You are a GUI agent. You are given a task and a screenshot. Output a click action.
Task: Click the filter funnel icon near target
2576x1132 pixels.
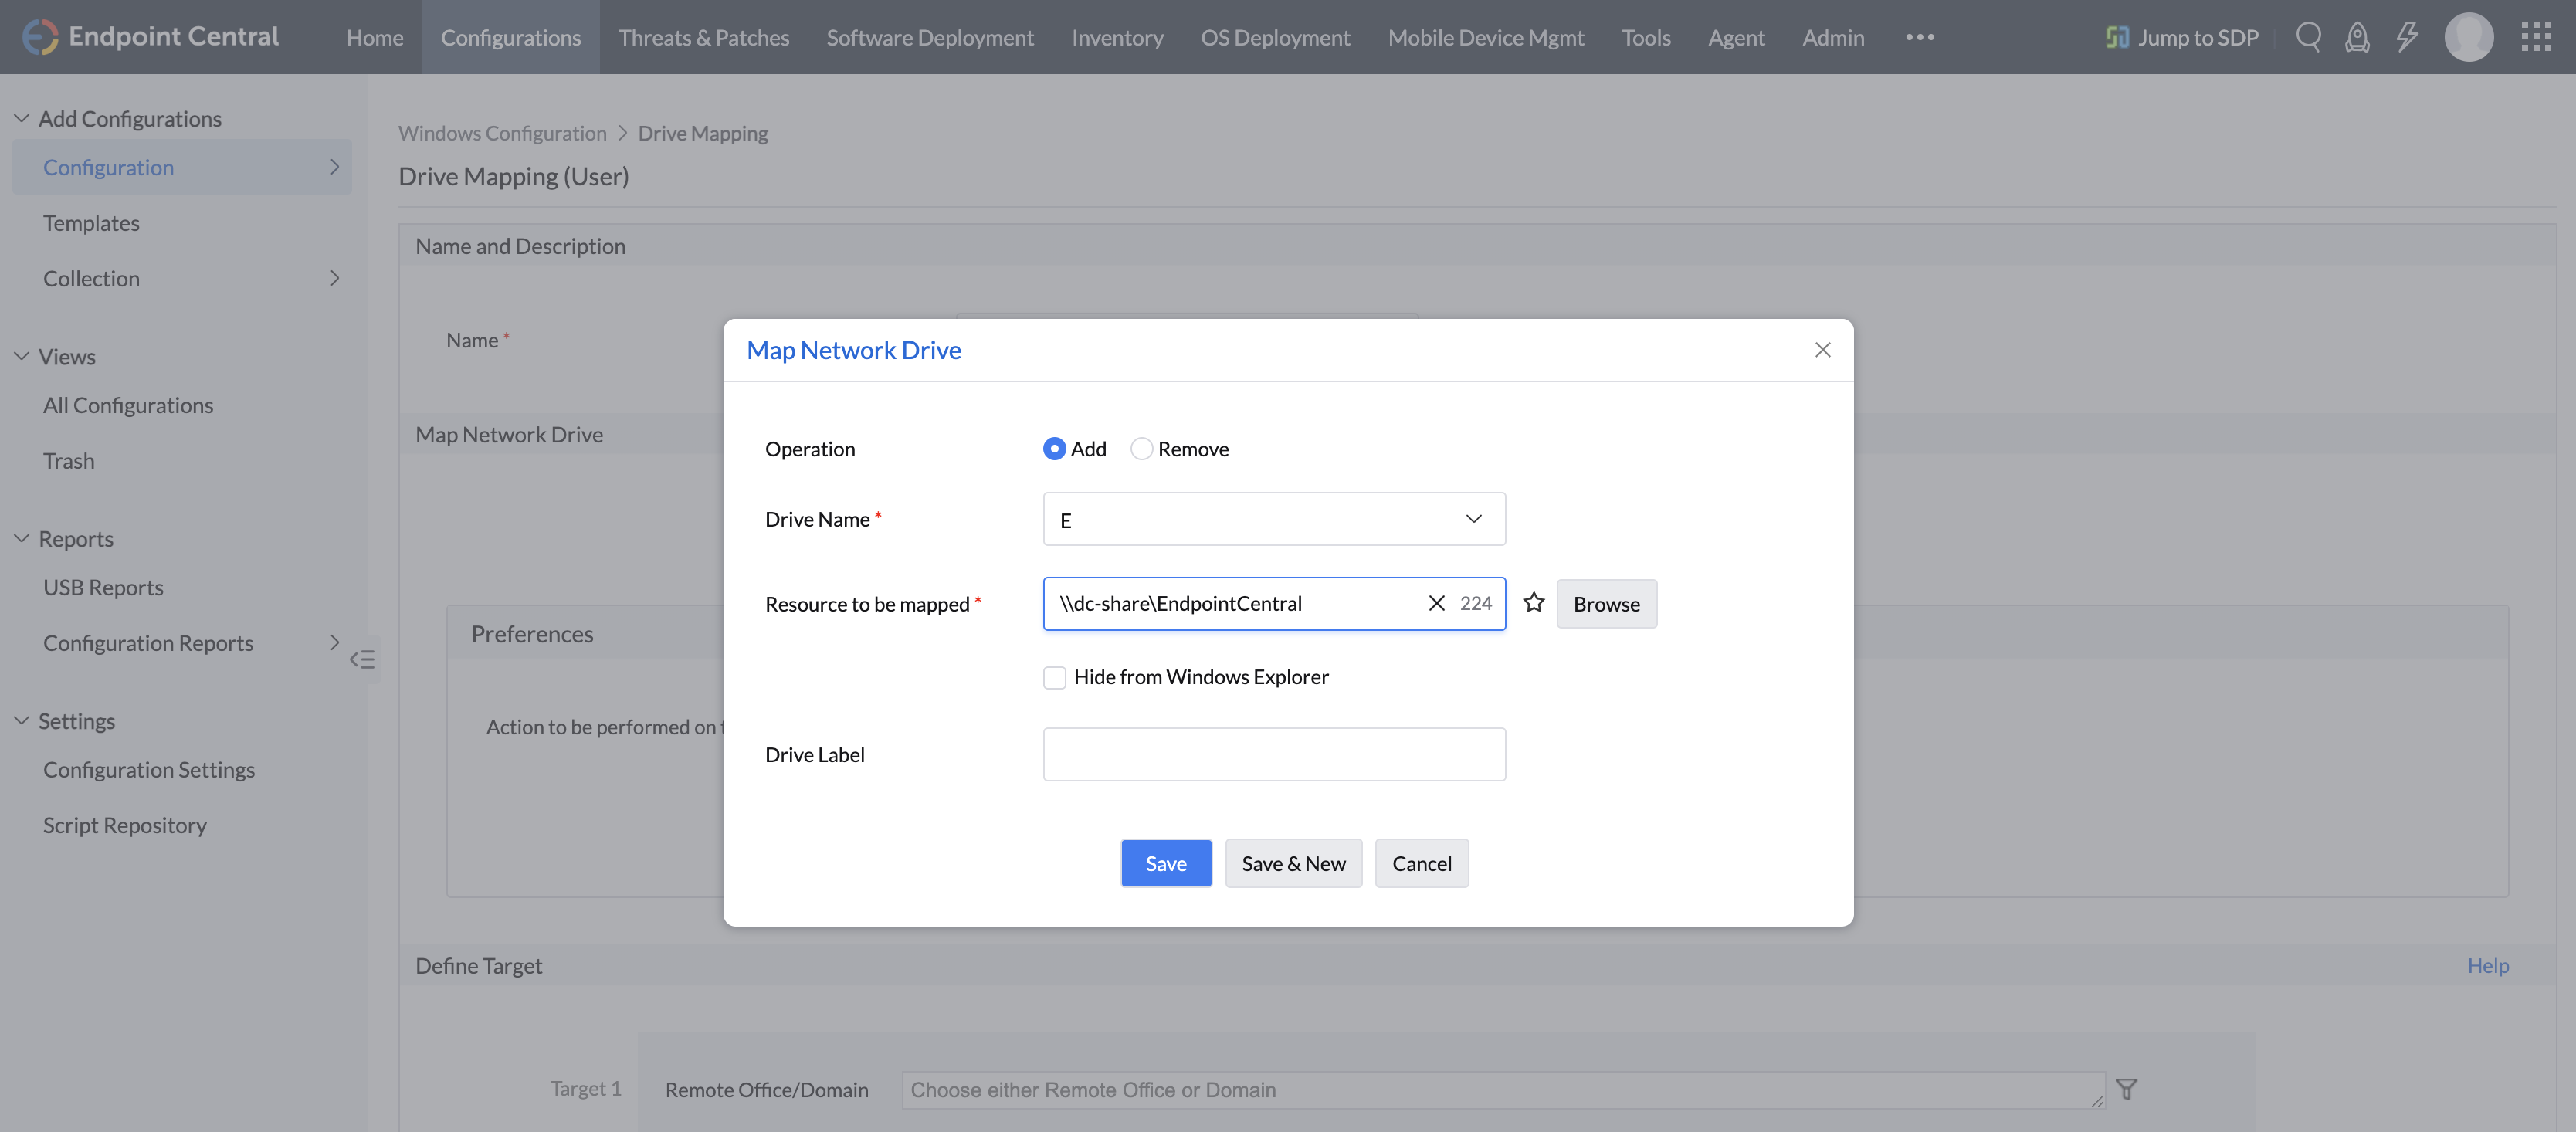pyautogui.click(x=2126, y=1089)
